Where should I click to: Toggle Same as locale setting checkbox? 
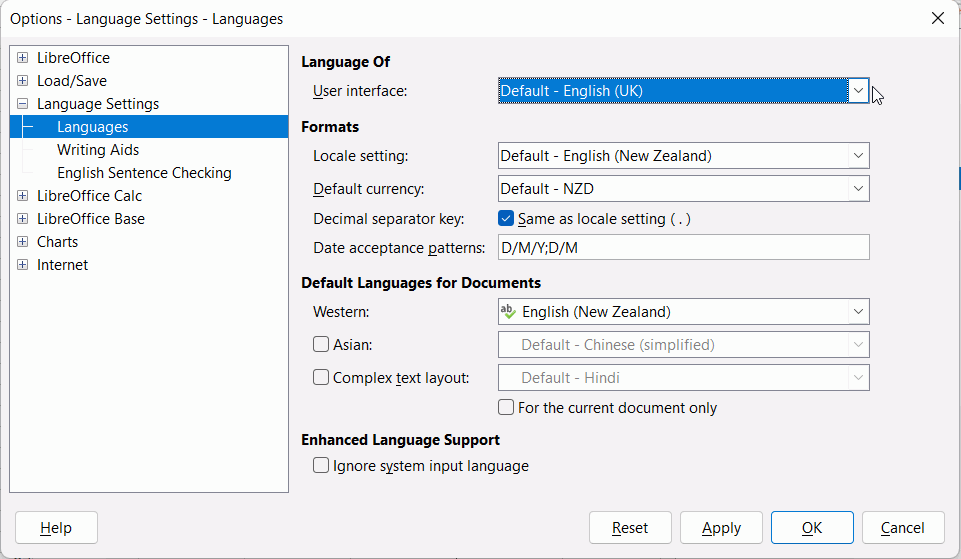pos(506,218)
